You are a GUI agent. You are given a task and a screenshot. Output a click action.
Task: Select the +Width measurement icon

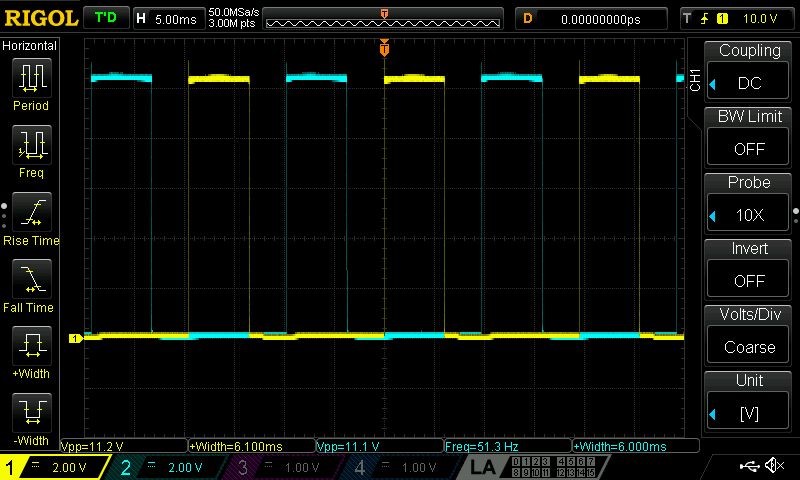pos(32,345)
